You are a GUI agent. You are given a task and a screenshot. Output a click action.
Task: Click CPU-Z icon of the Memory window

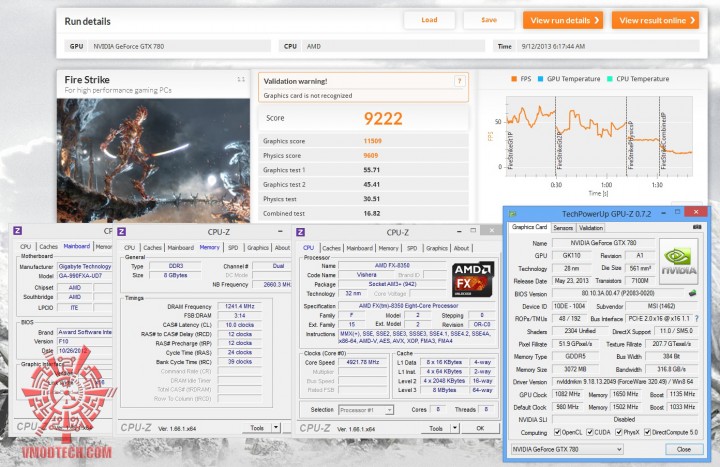point(122,232)
